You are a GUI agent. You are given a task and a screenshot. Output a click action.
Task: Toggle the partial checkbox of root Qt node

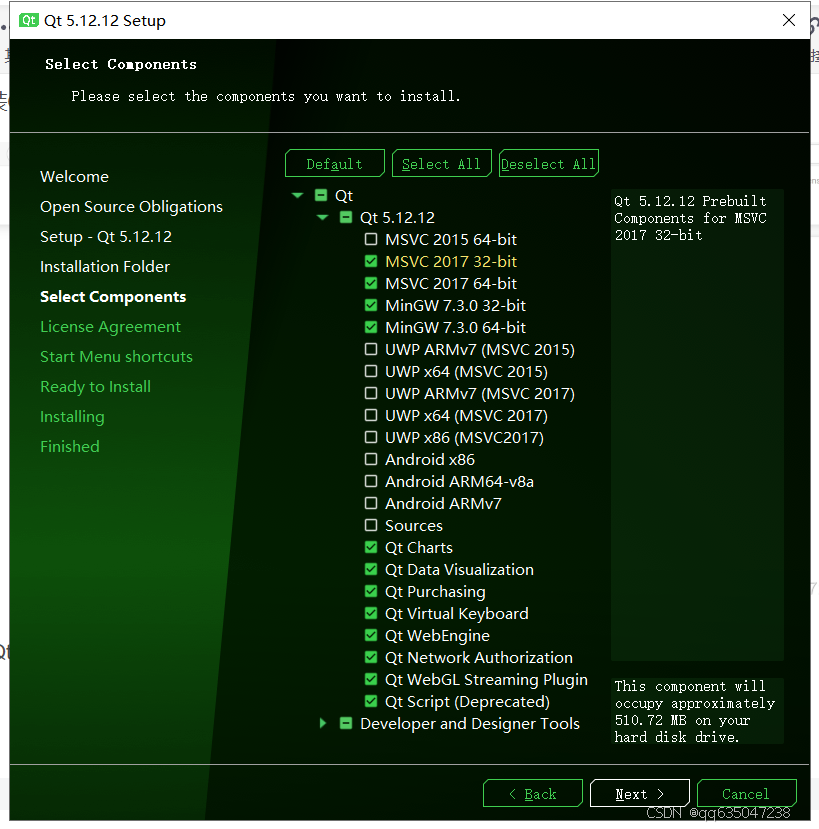coord(321,196)
